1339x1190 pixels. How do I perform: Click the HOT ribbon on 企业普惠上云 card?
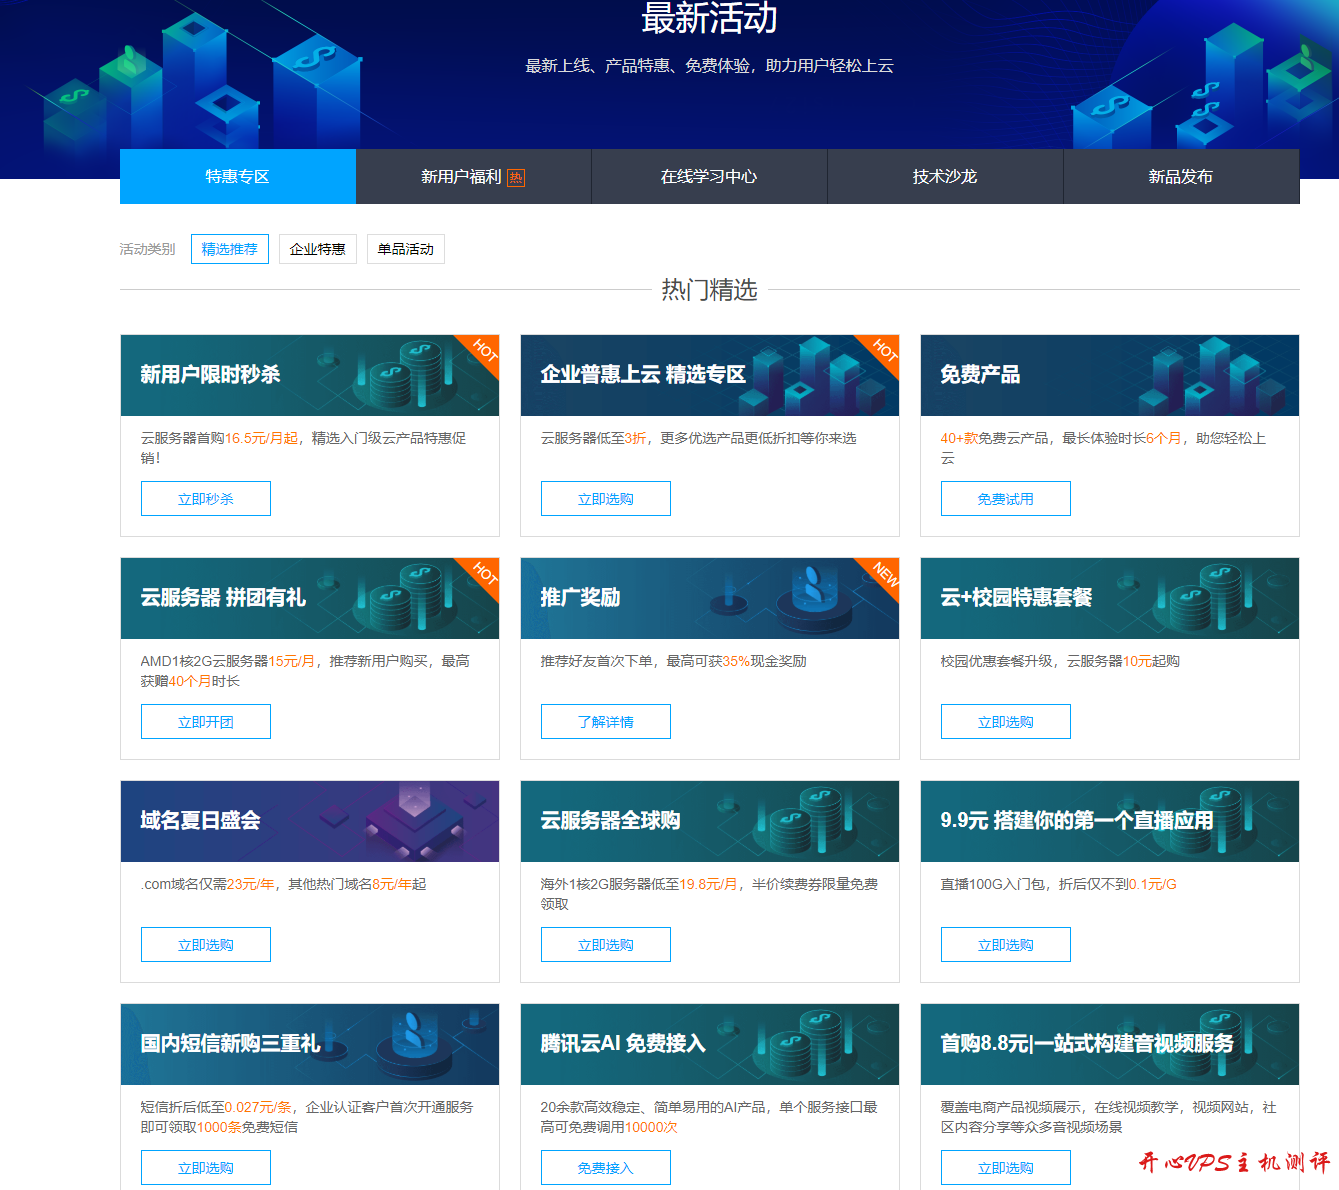coord(884,351)
